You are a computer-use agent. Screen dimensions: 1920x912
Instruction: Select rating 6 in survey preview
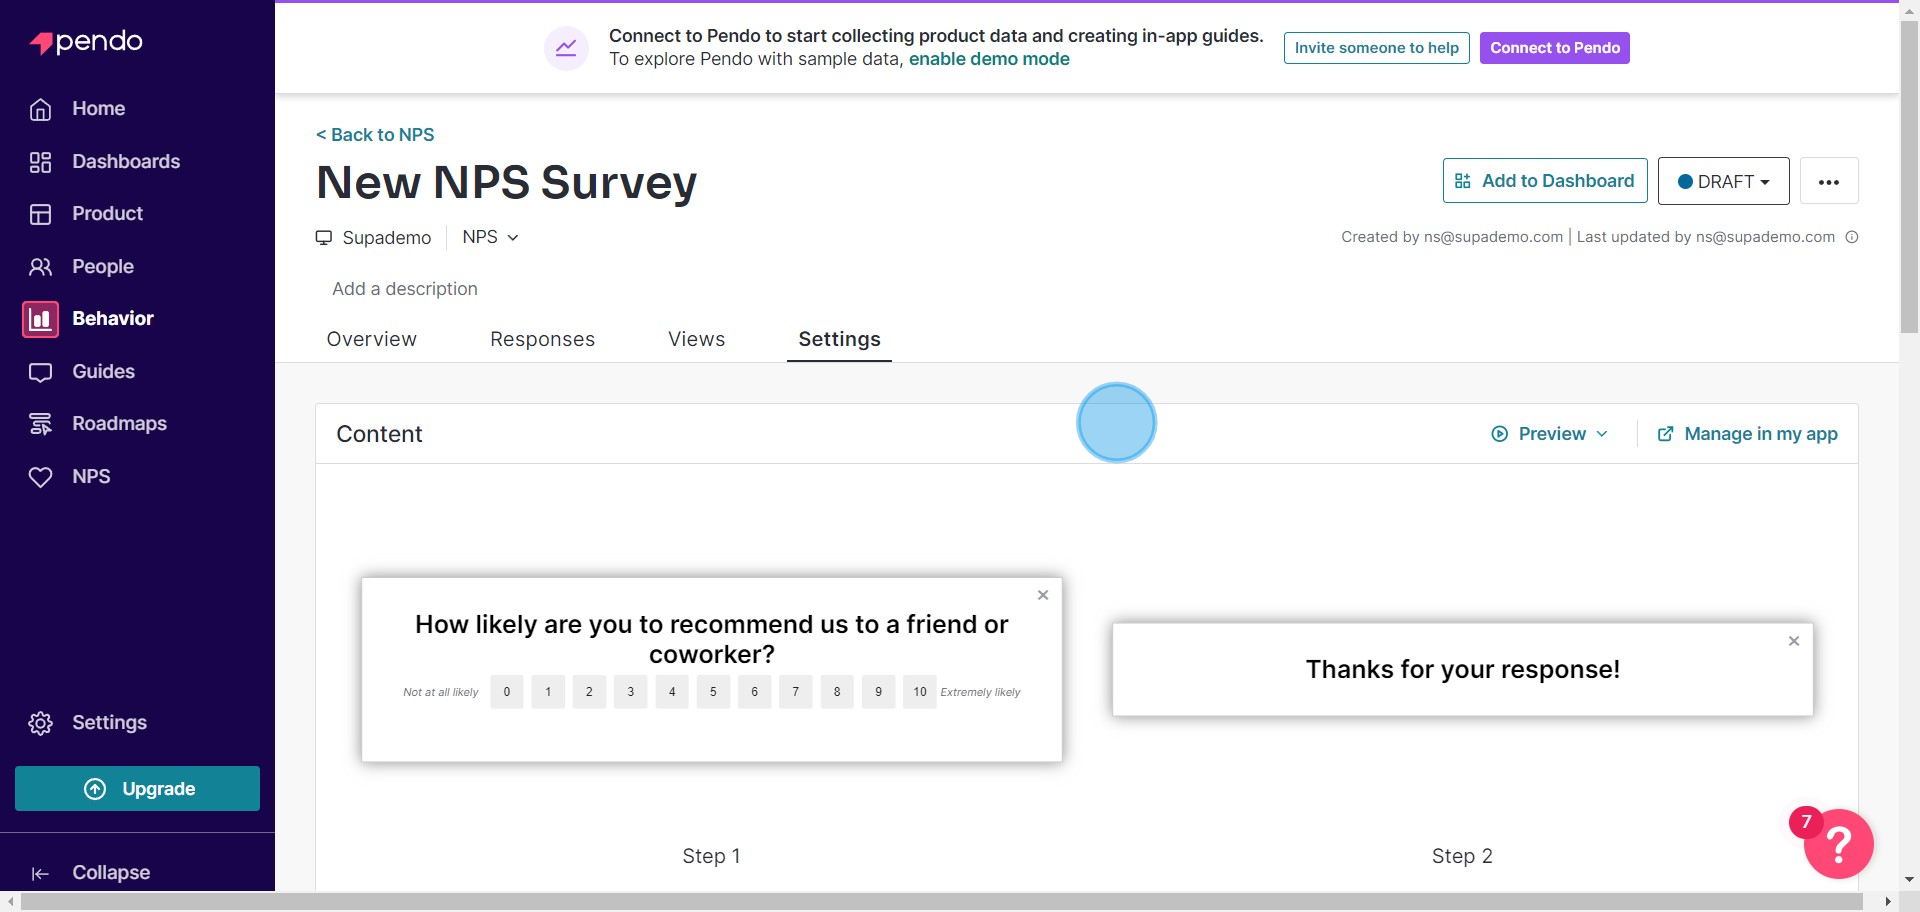754,692
